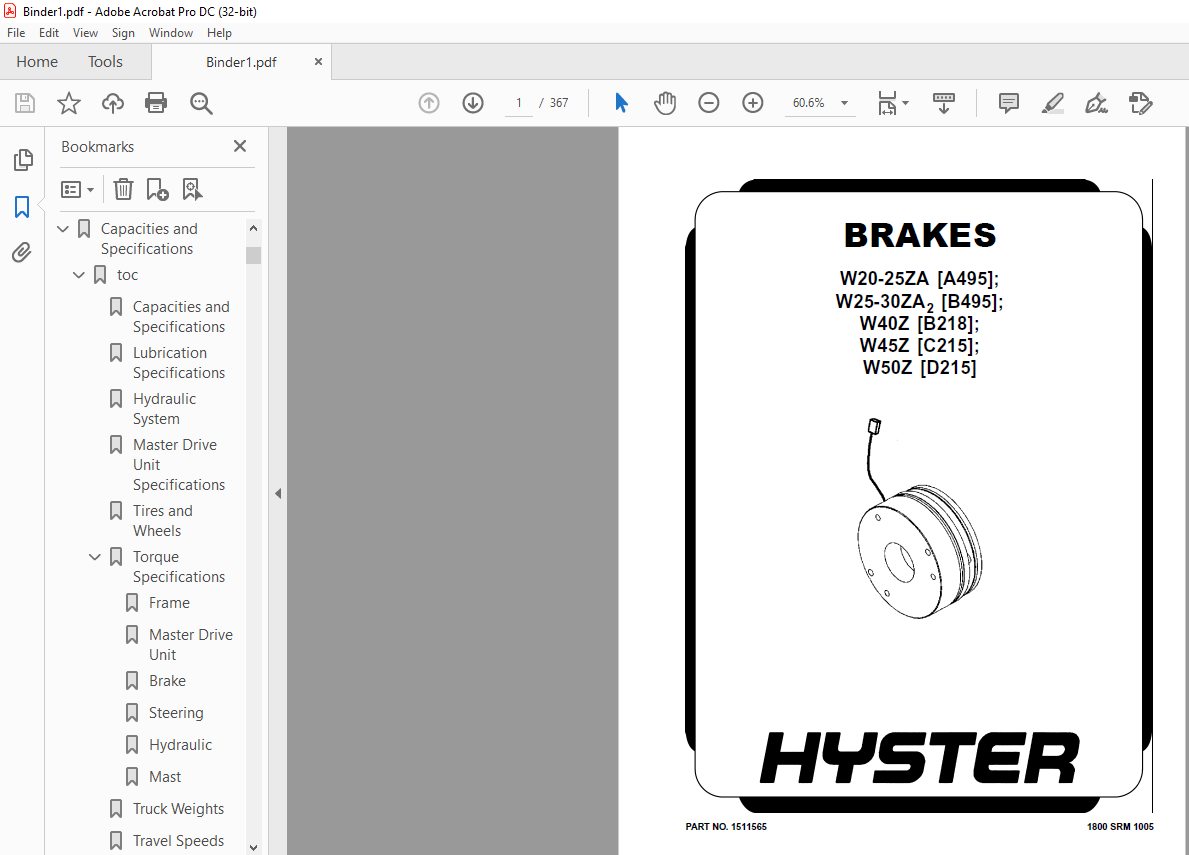This screenshot has width=1189, height=855.
Task: Add a comment sticky note
Action: pos(1009,103)
